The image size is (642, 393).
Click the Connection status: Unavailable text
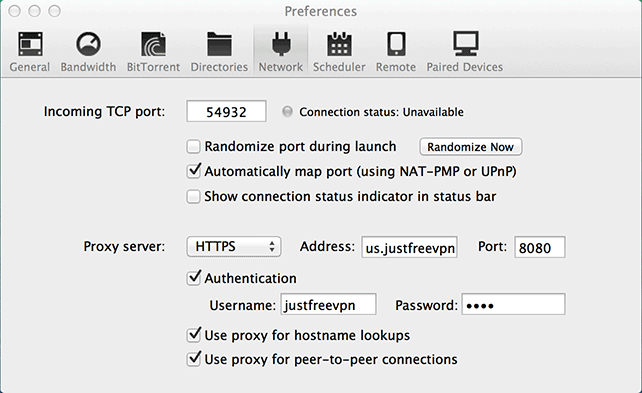(x=381, y=112)
